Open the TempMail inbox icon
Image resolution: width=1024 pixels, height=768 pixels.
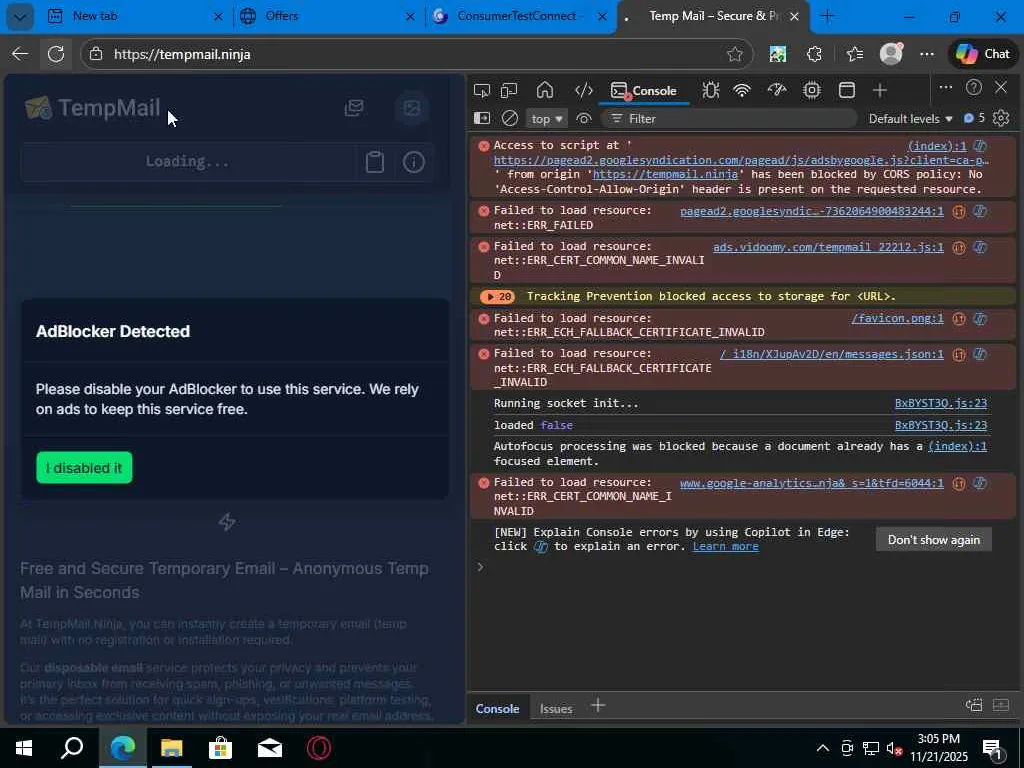coord(354,108)
